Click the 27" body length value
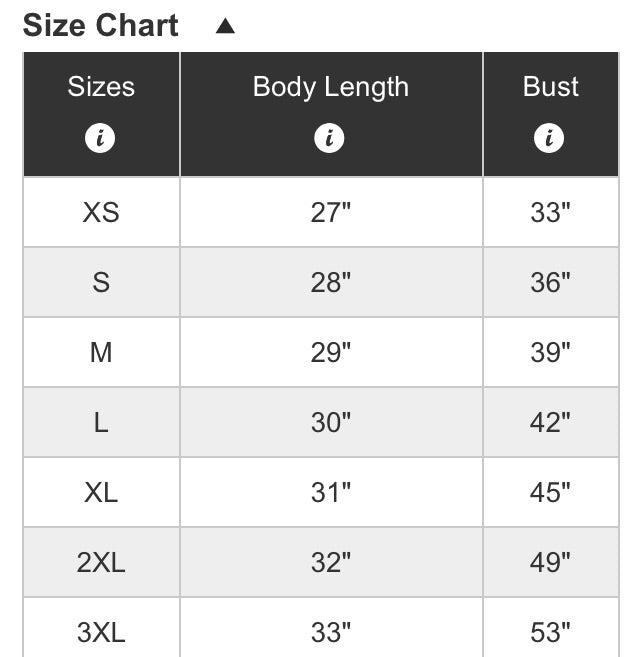Screen dimensions: 640x657 point(331,212)
